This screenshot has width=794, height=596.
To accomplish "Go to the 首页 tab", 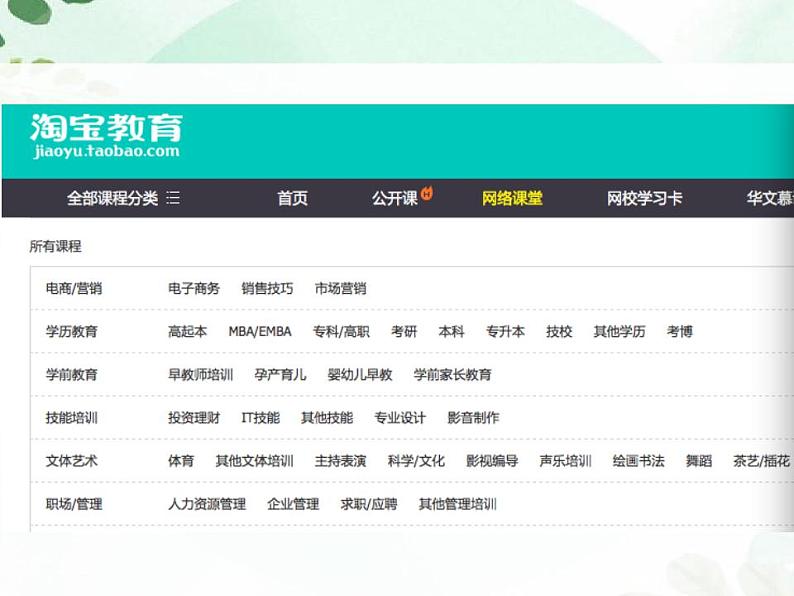I will coord(292,198).
